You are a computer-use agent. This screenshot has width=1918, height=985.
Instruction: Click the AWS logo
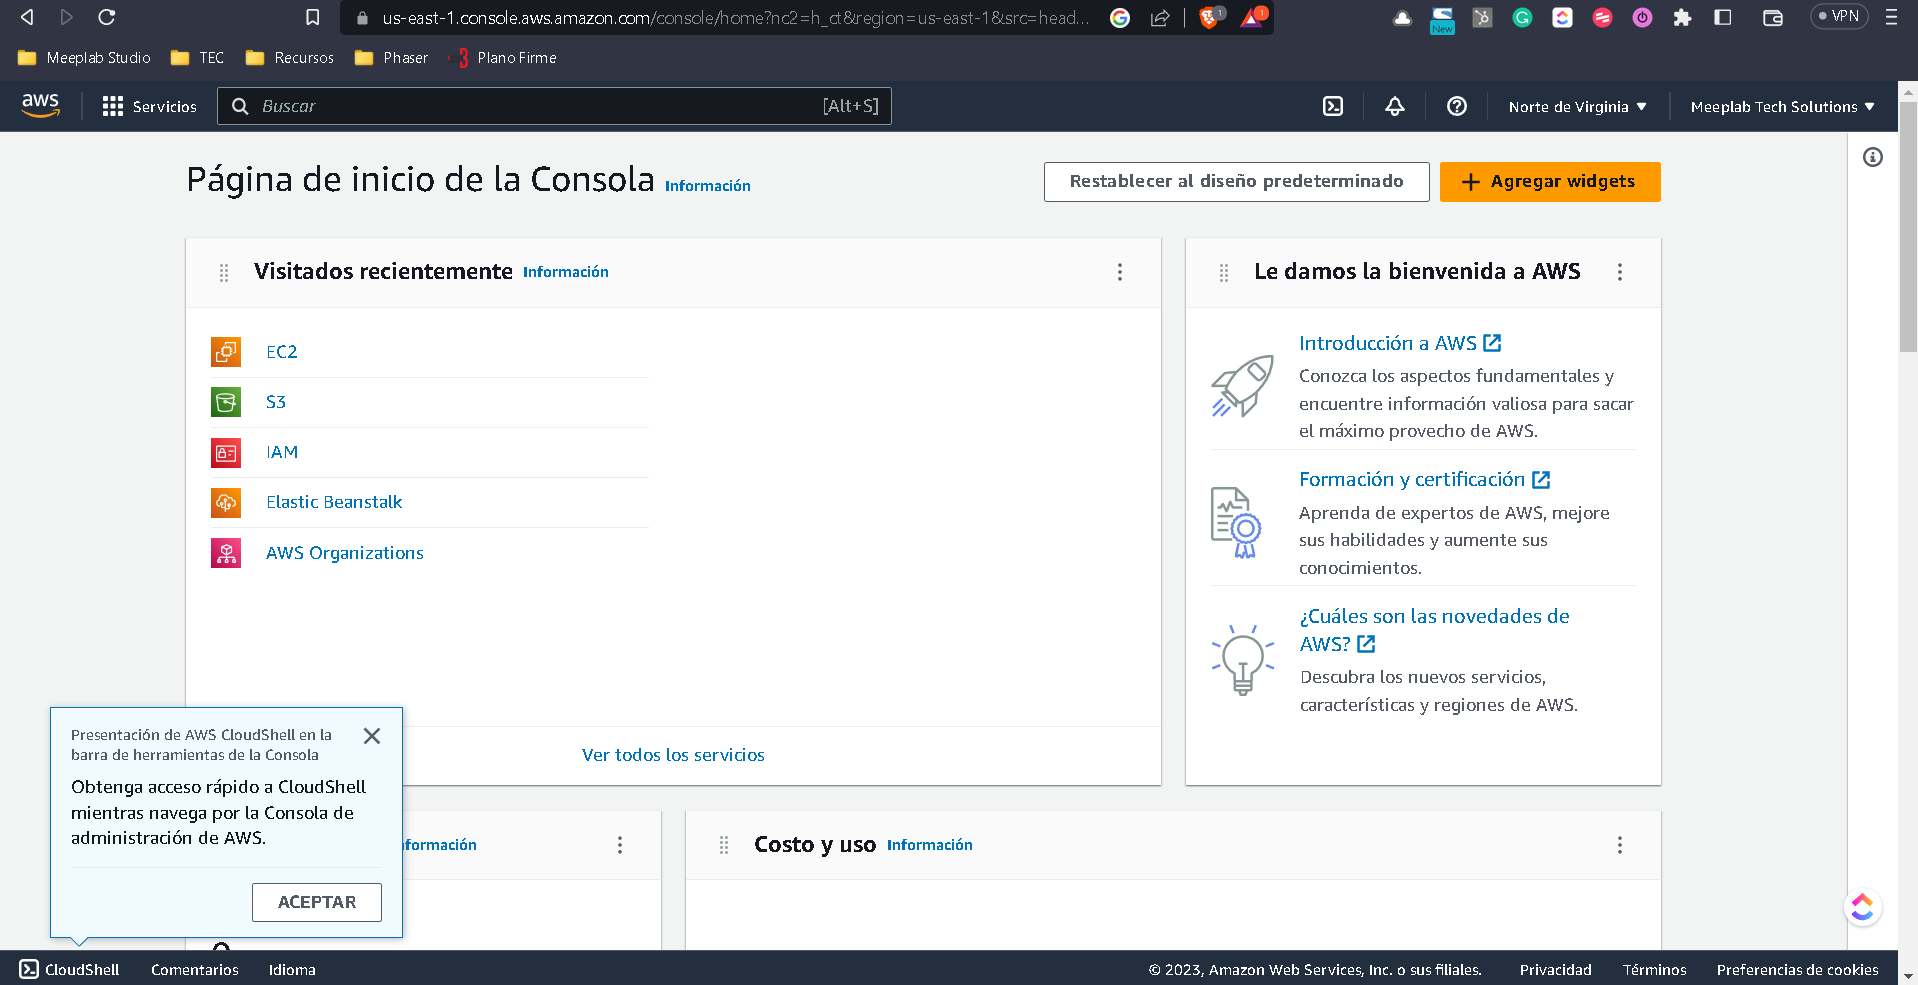[x=41, y=105]
